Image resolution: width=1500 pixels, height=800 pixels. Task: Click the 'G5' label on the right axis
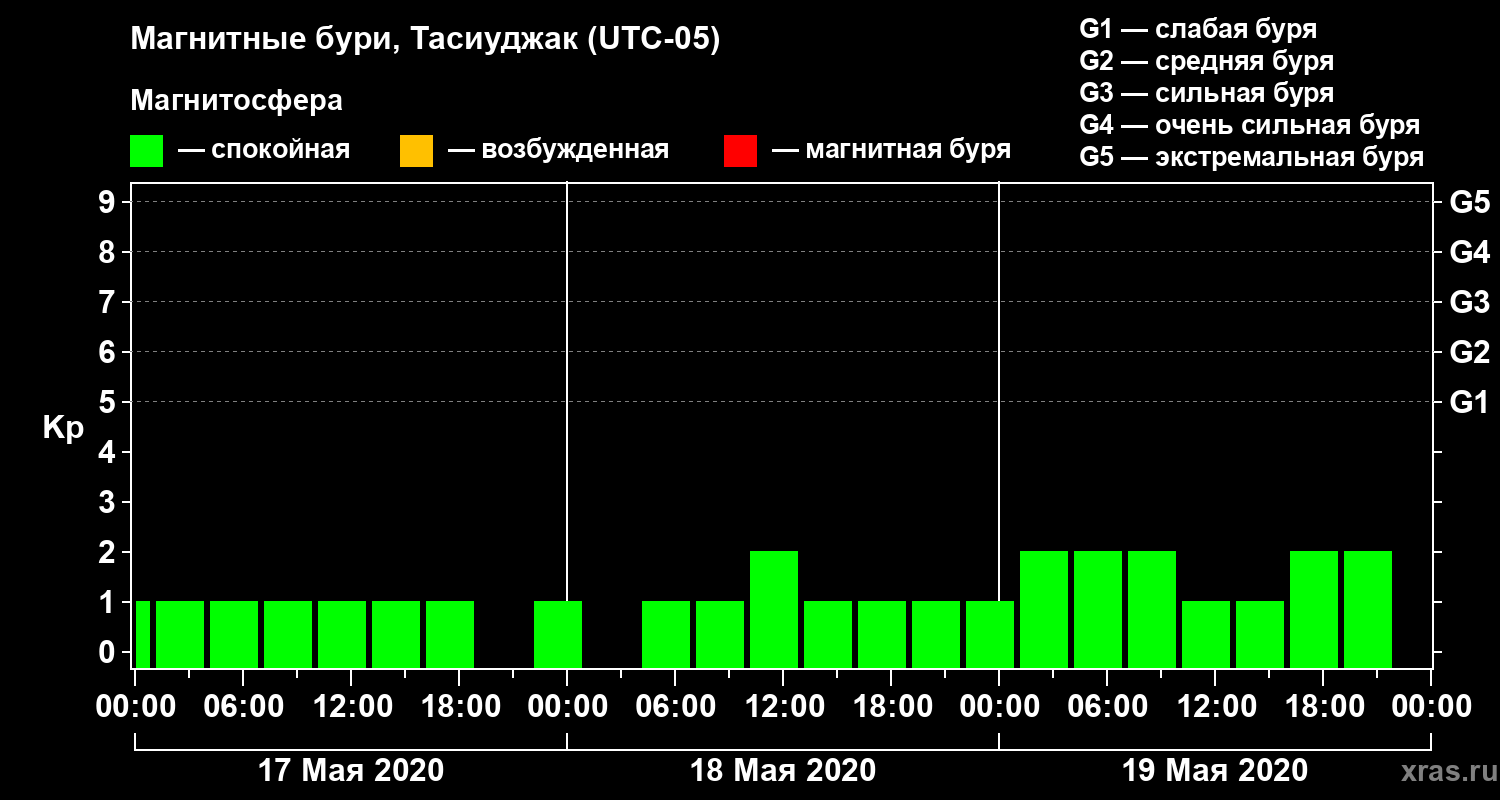(1469, 202)
